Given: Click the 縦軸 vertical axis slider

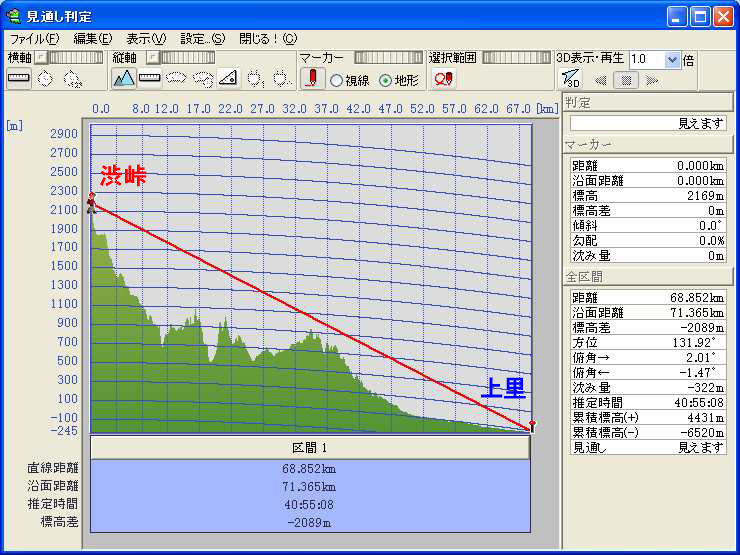Looking at the screenshot, I should tap(180, 58).
